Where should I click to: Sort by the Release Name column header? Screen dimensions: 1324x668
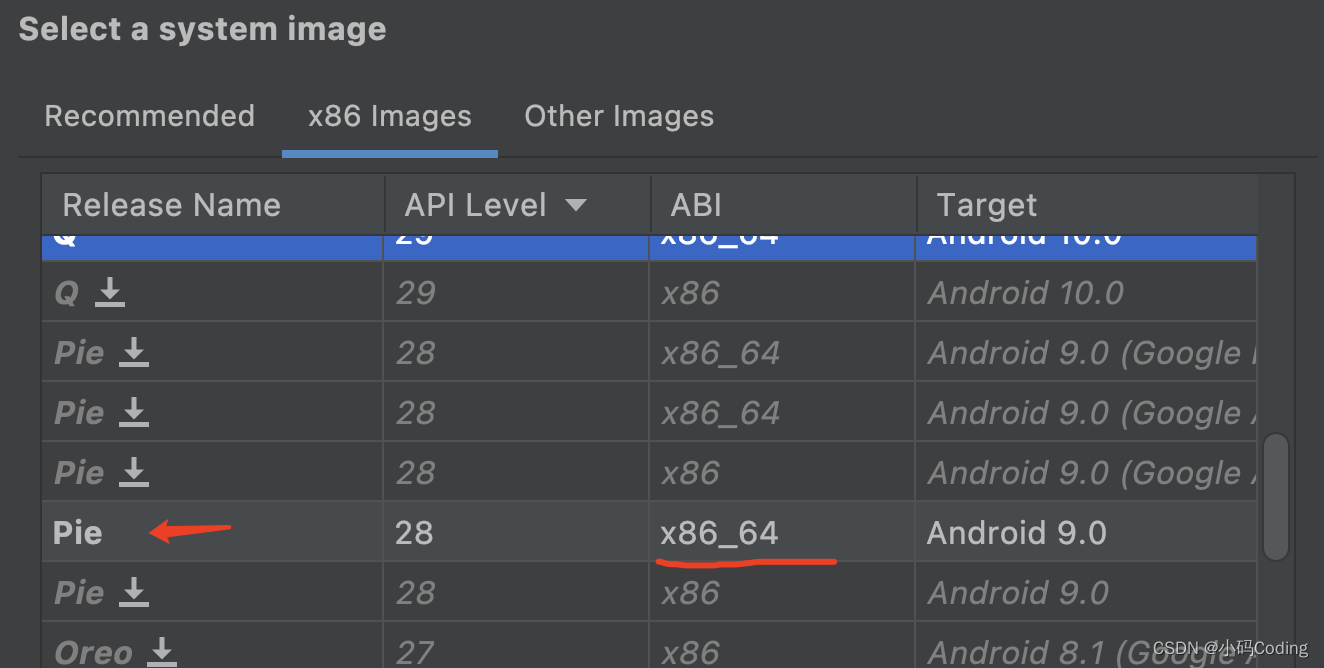tap(171, 204)
